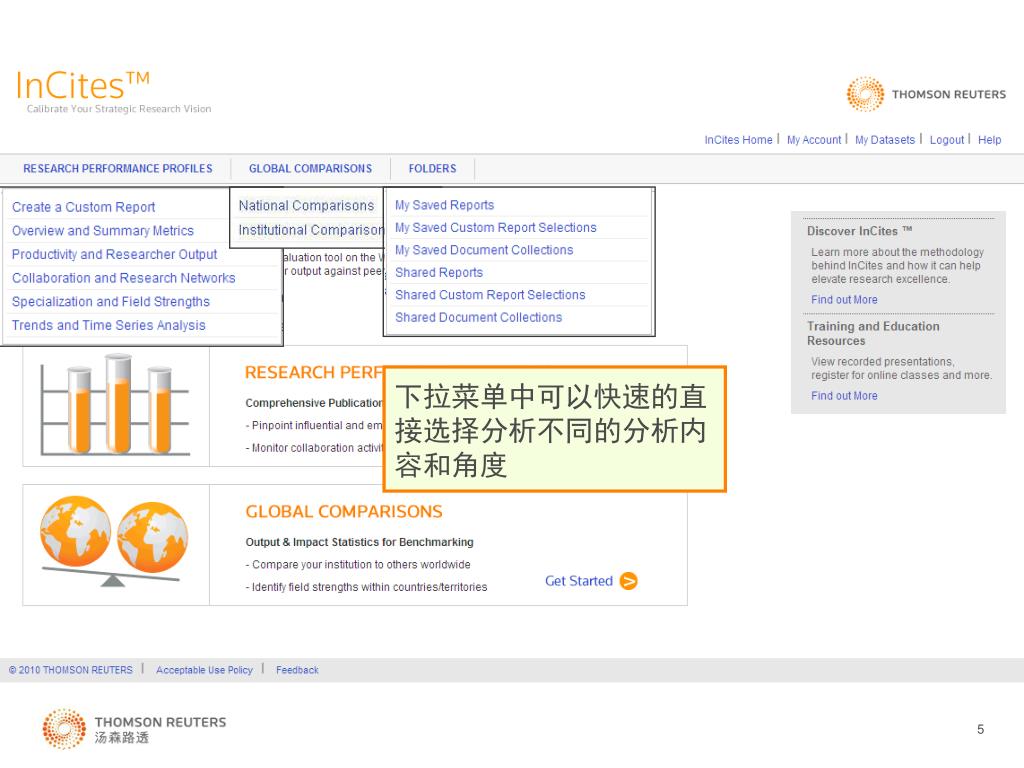The image size is (1024, 768).
Task: Click the balanced globes illustration
Action: coord(114,541)
